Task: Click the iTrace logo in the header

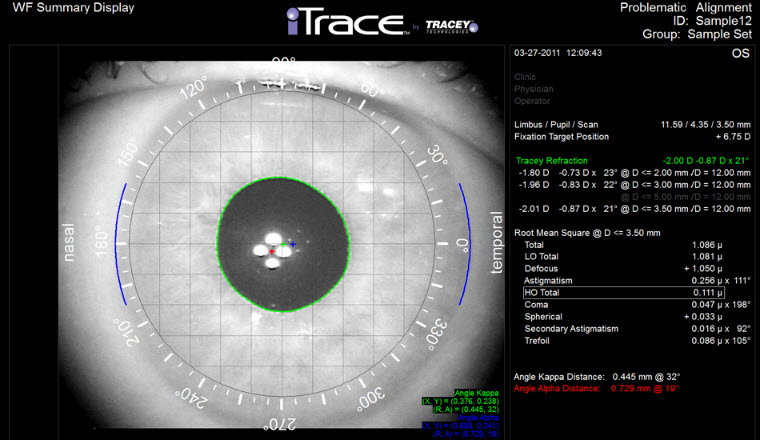Action: tap(348, 22)
